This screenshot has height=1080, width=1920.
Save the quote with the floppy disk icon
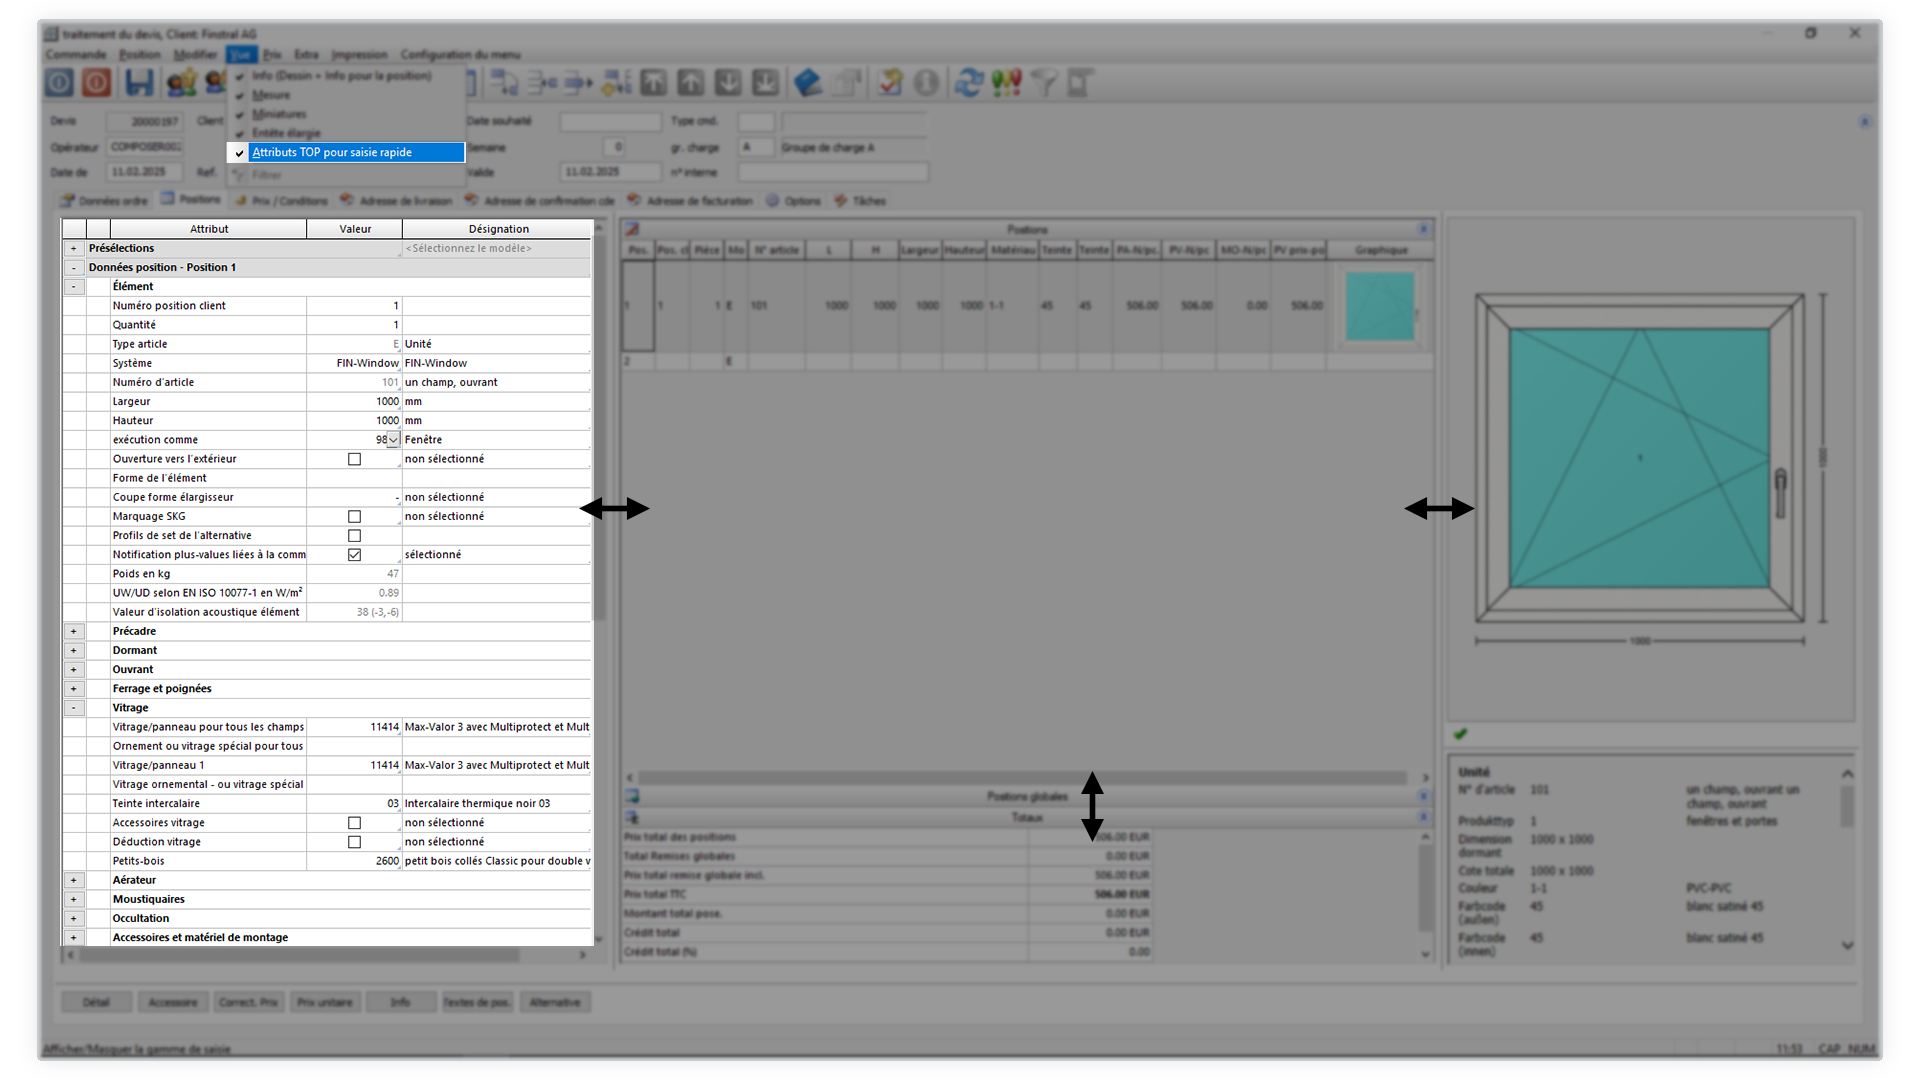(139, 82)
